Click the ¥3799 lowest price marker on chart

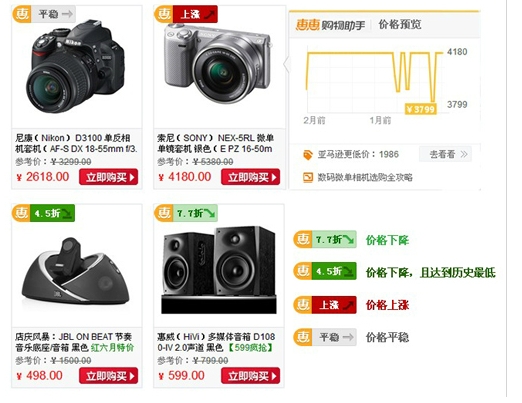(x=421, y=109)
